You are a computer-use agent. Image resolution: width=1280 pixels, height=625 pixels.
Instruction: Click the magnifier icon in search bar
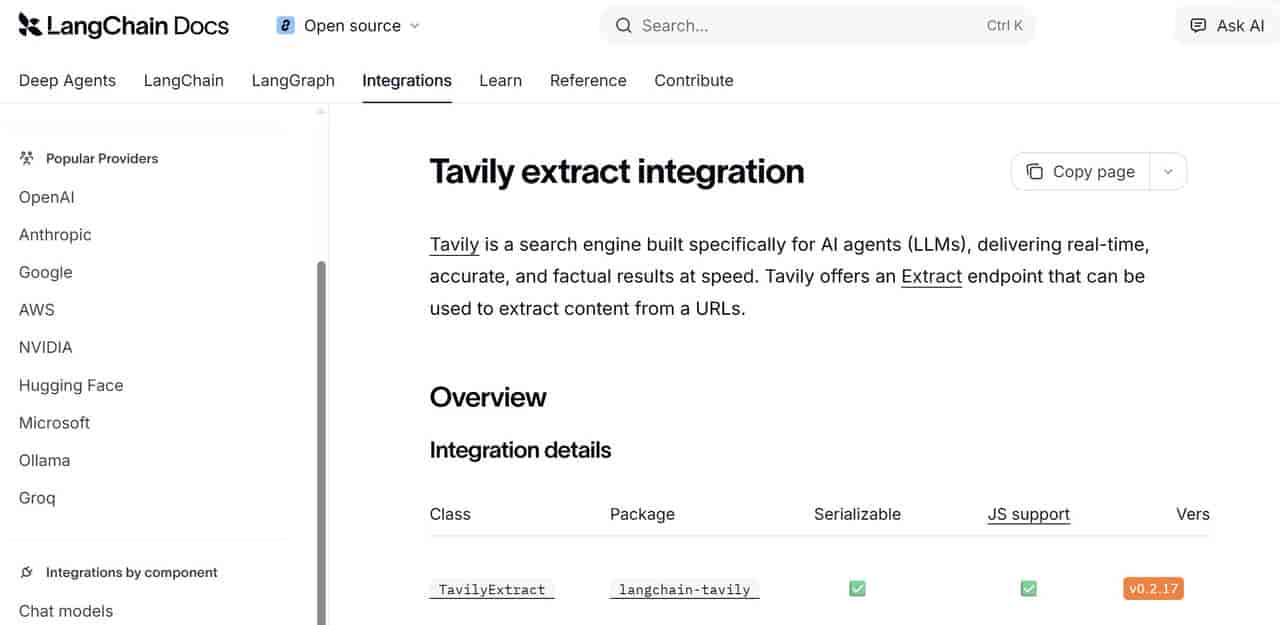pyautogui.click(x=624, y=26)
